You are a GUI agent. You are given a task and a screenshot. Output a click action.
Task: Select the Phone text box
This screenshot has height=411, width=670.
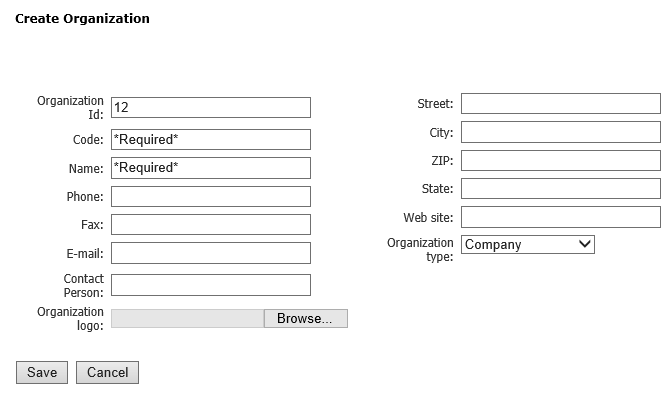pyautogui.click(x=210, y=197)
